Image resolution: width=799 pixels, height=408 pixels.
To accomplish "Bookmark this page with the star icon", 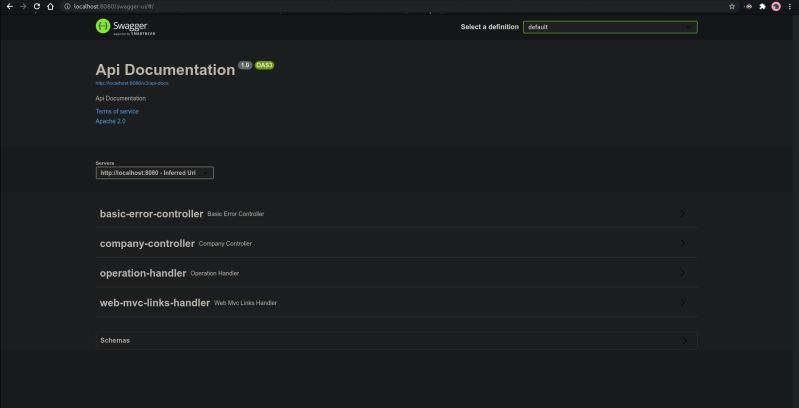I will click(732, 7).
